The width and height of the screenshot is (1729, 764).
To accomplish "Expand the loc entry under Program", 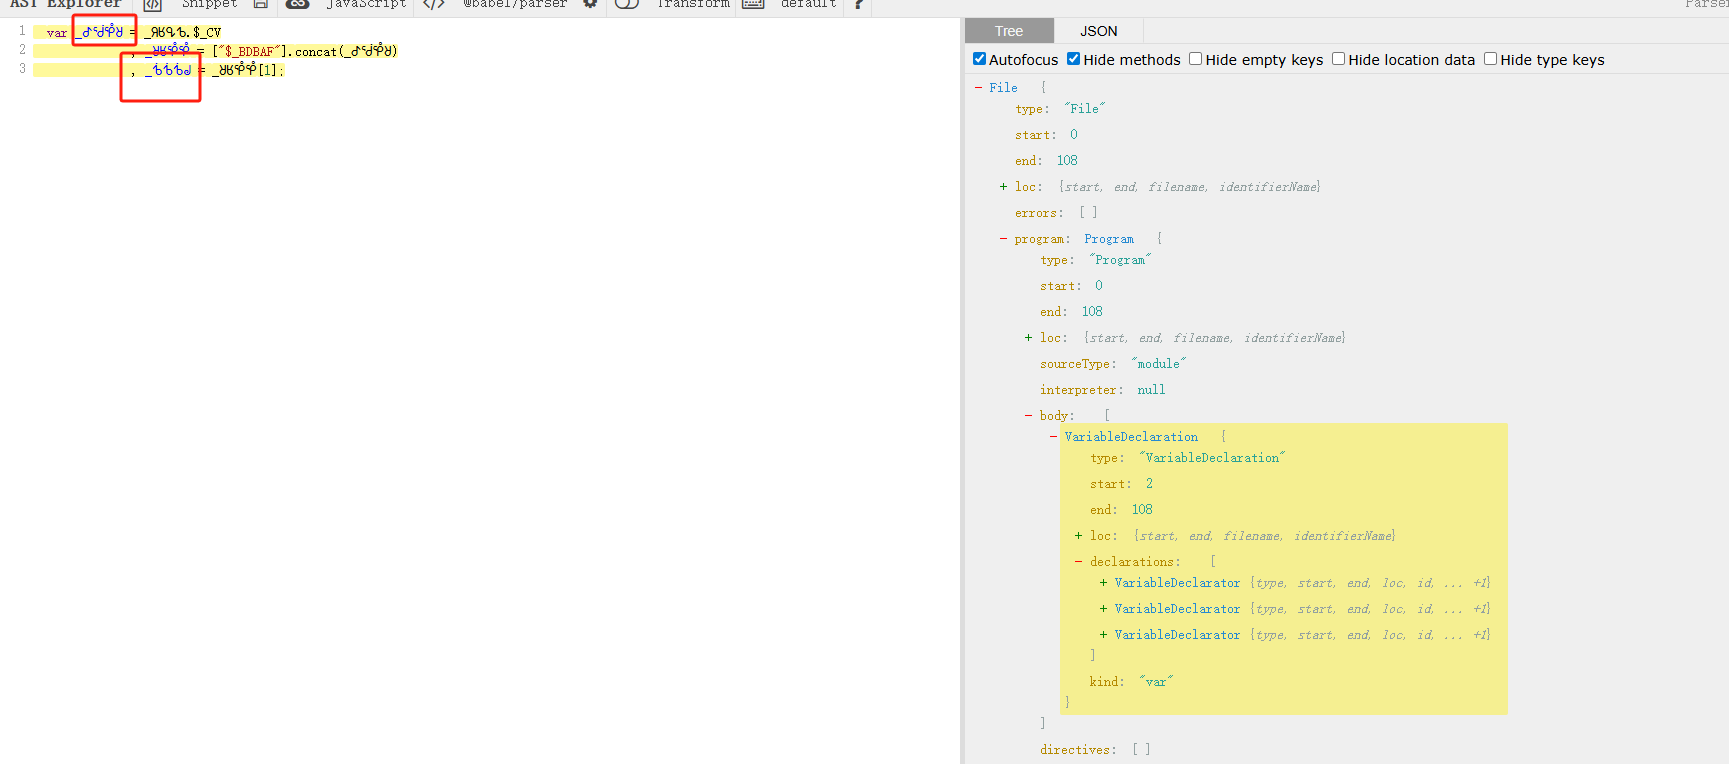I will (1028, 338).
